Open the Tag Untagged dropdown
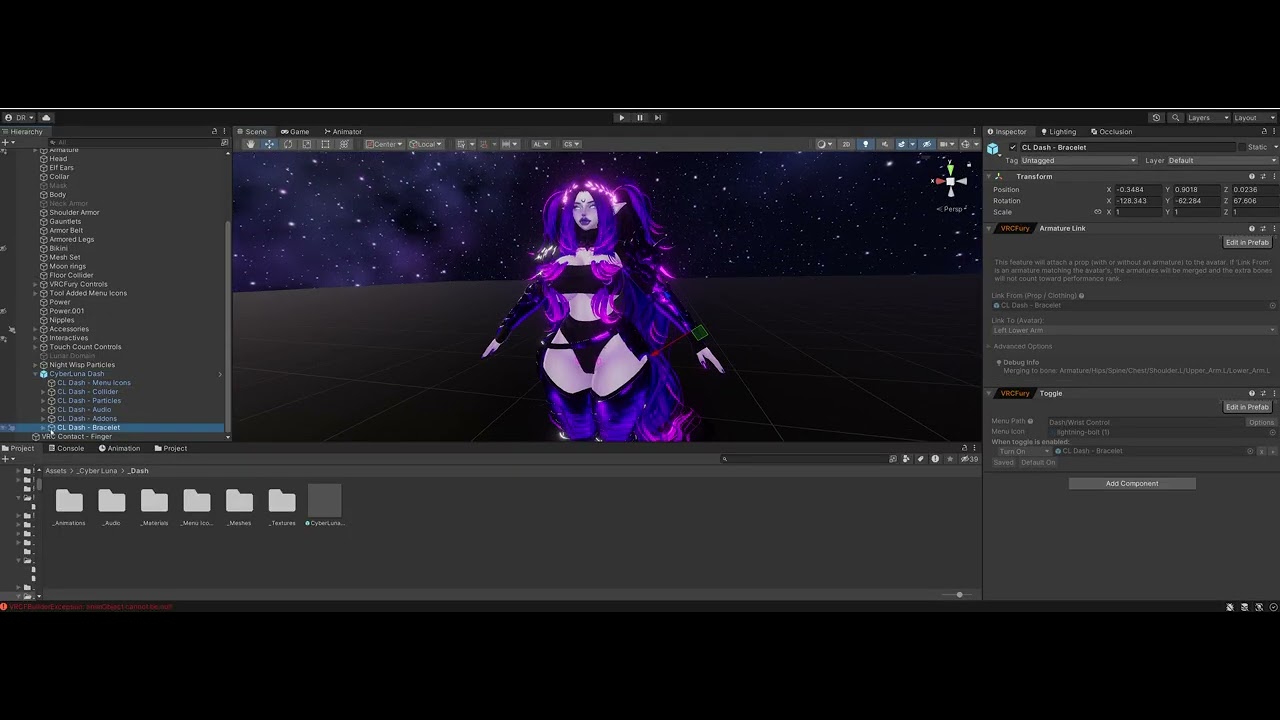The height and width of the screenshot is (720, 1280). pos(1078,161)
